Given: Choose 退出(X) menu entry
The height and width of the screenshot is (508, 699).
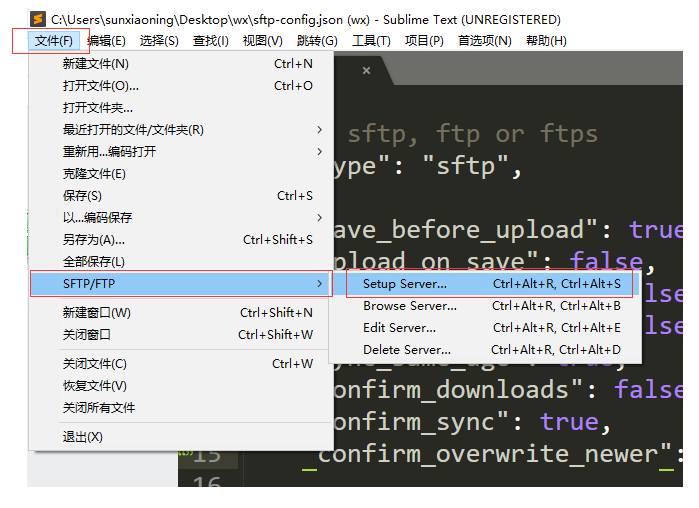Looking at the screenshot, I should point(181,437).
